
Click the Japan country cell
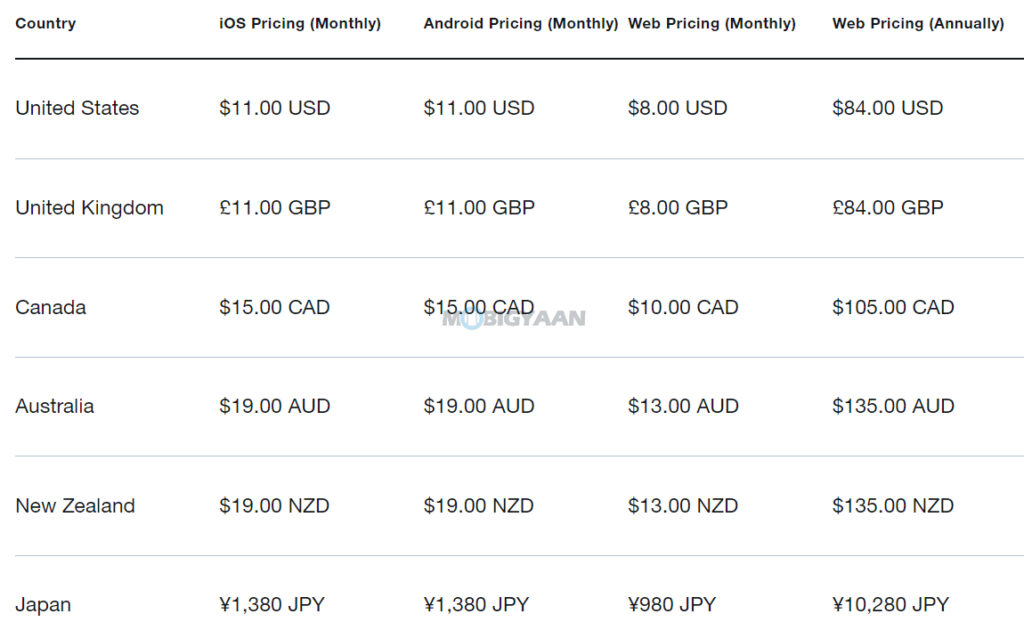coord(43,605)
